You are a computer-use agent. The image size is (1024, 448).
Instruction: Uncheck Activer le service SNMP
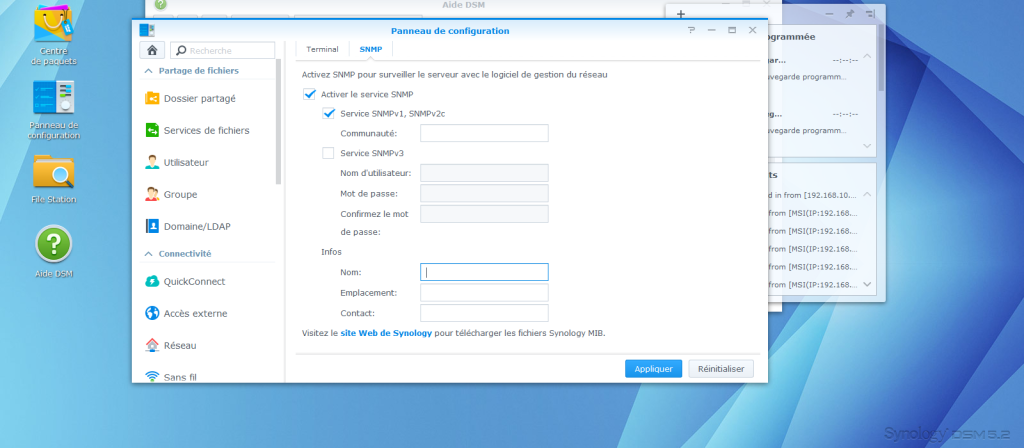click(310, 94)
